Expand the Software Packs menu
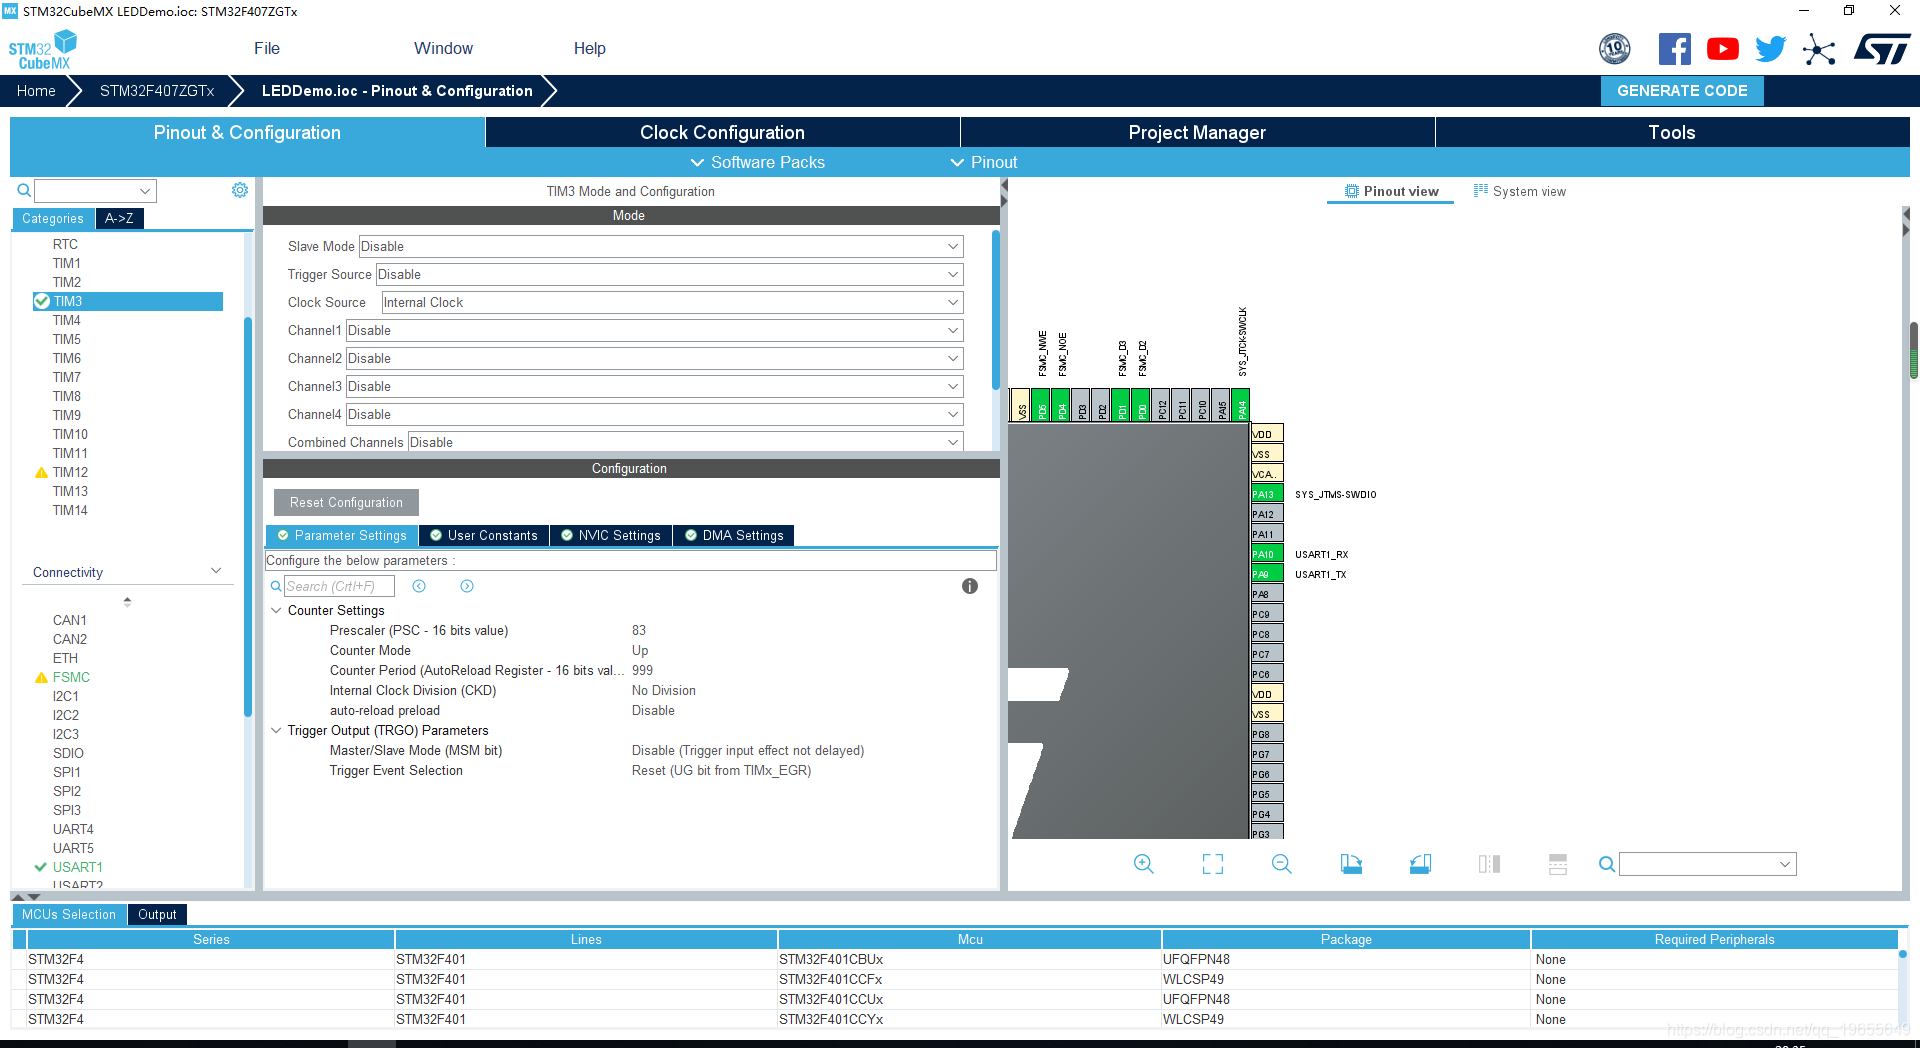 pos(757,162)
